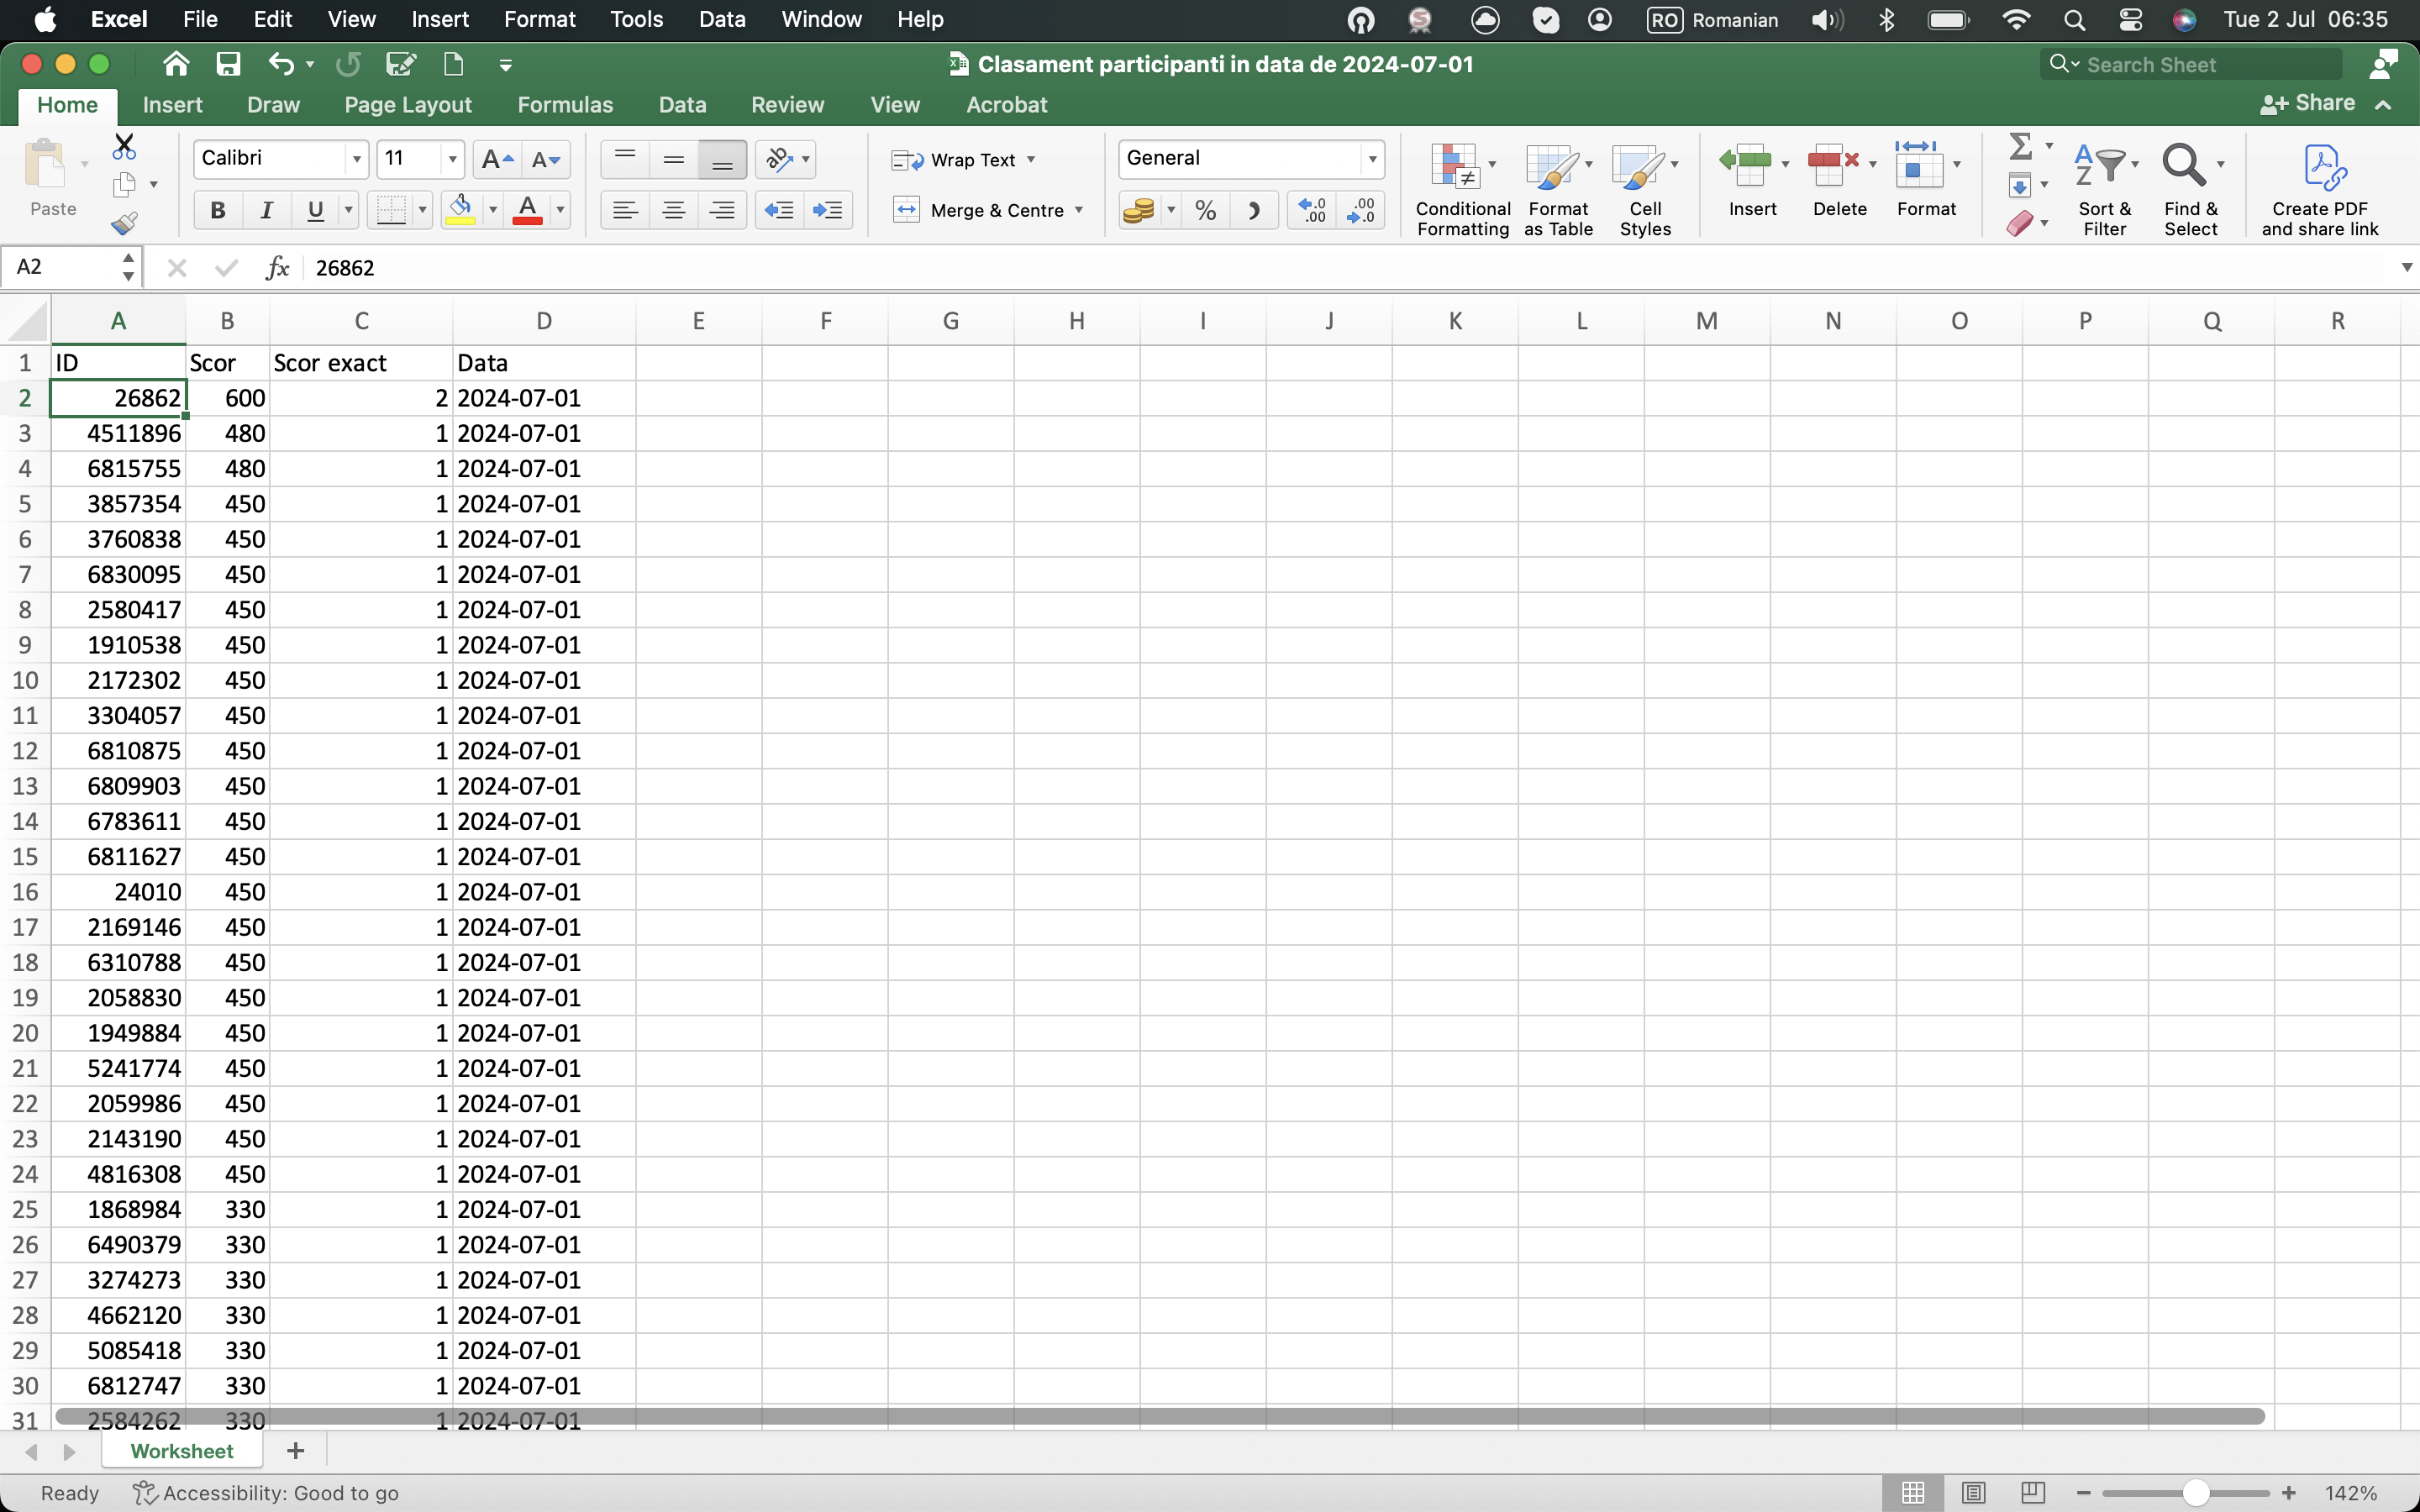This screenshot has width=2420, height=1512.
Task: Click the AutoSum sigma icon
Action: click(x=2021, y=147)
